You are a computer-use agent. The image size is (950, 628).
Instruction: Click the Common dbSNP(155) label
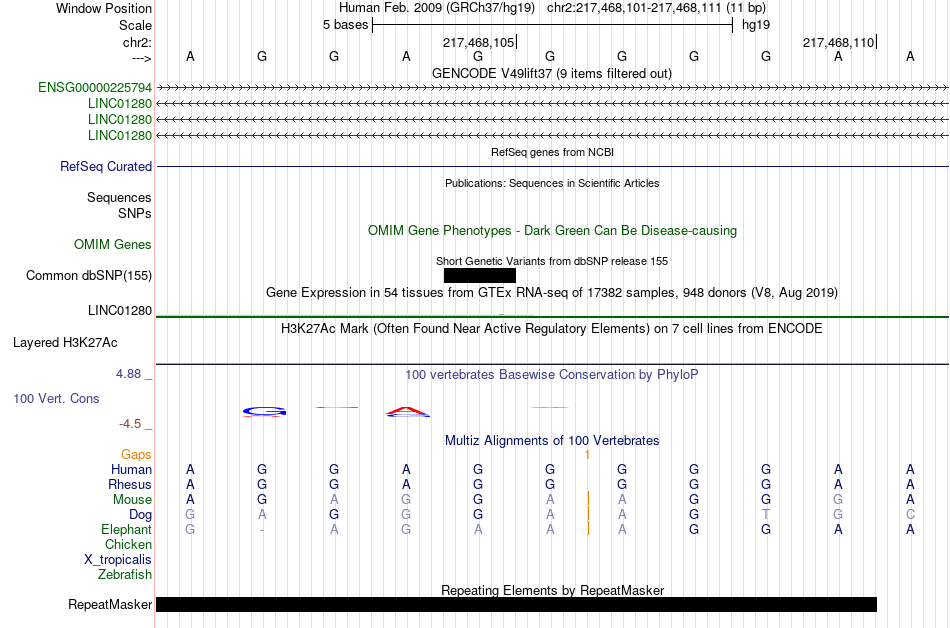(88, 276)
